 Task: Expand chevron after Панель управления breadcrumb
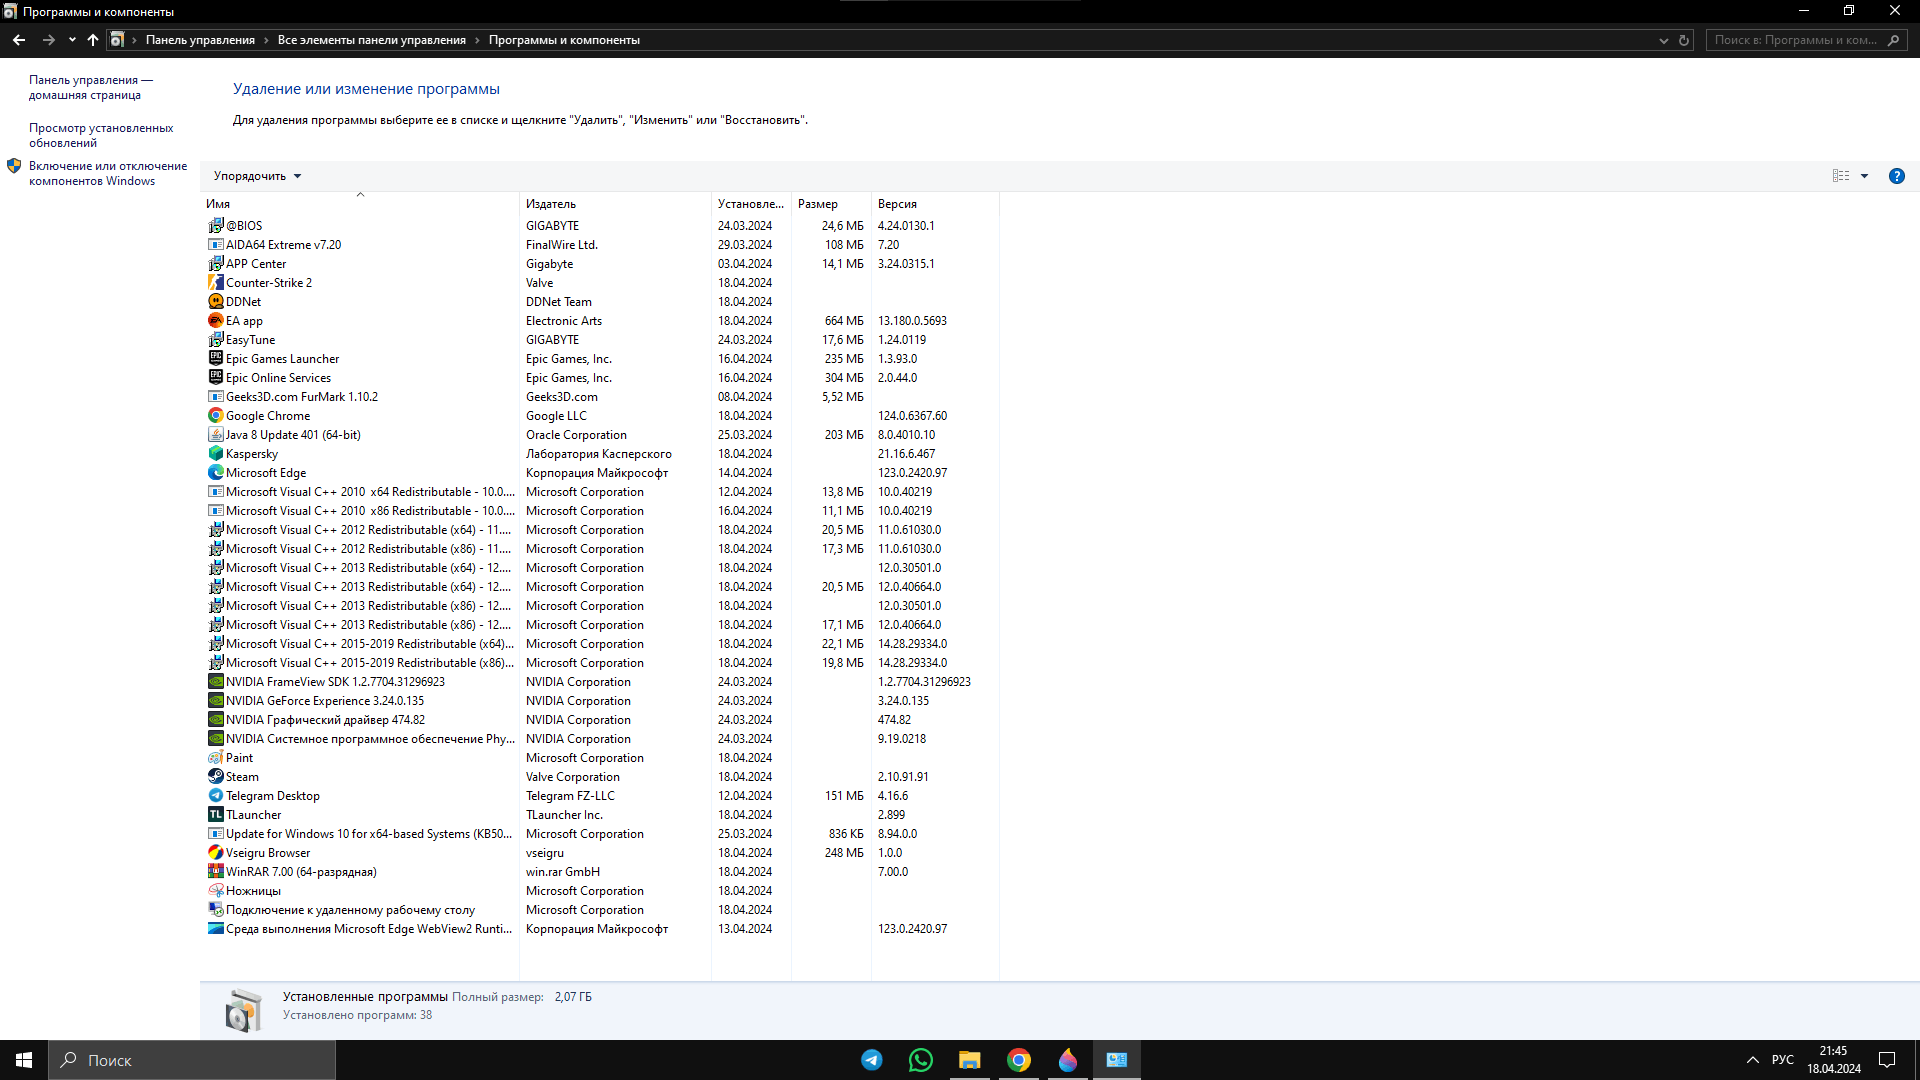(x=266, y=41)
